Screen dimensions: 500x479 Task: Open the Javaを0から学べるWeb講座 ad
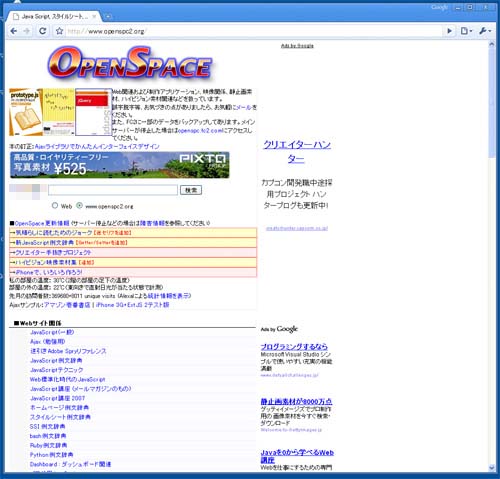point(297,456)
